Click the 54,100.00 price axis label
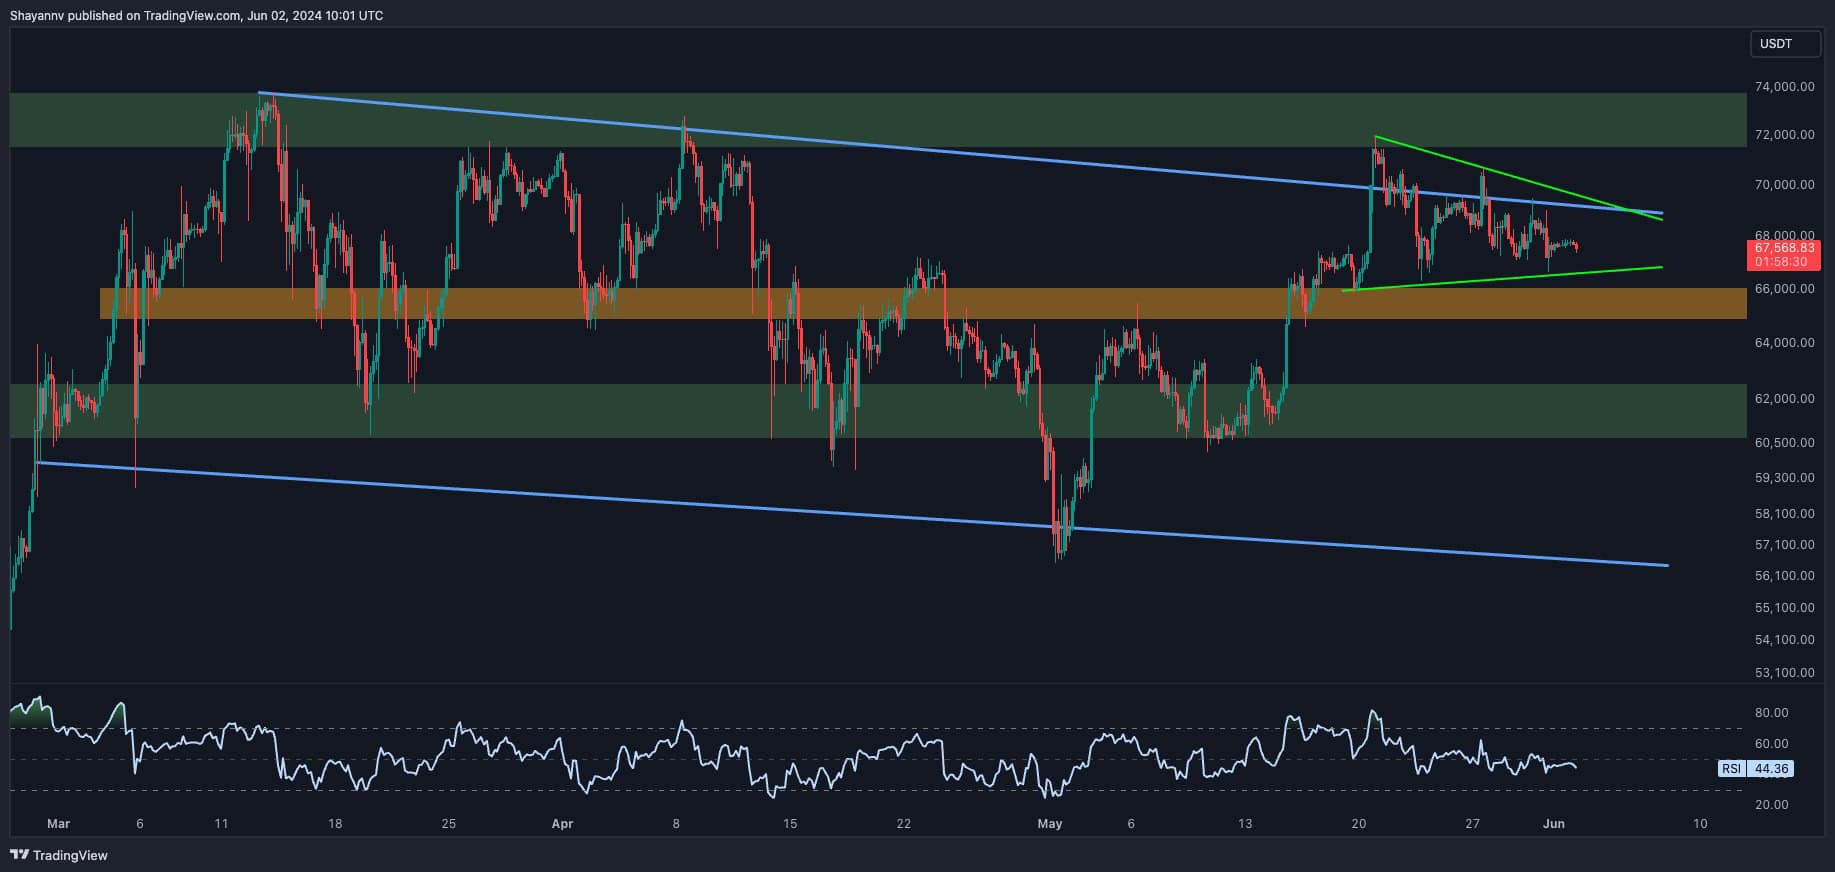 1786,640
